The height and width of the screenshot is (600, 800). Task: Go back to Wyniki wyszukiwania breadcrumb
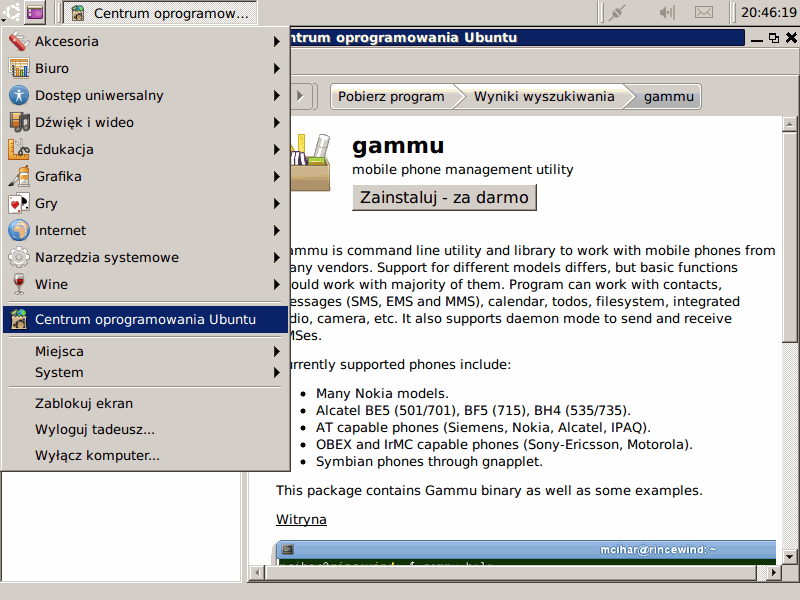pyautogui.click(x=543, y=97)
